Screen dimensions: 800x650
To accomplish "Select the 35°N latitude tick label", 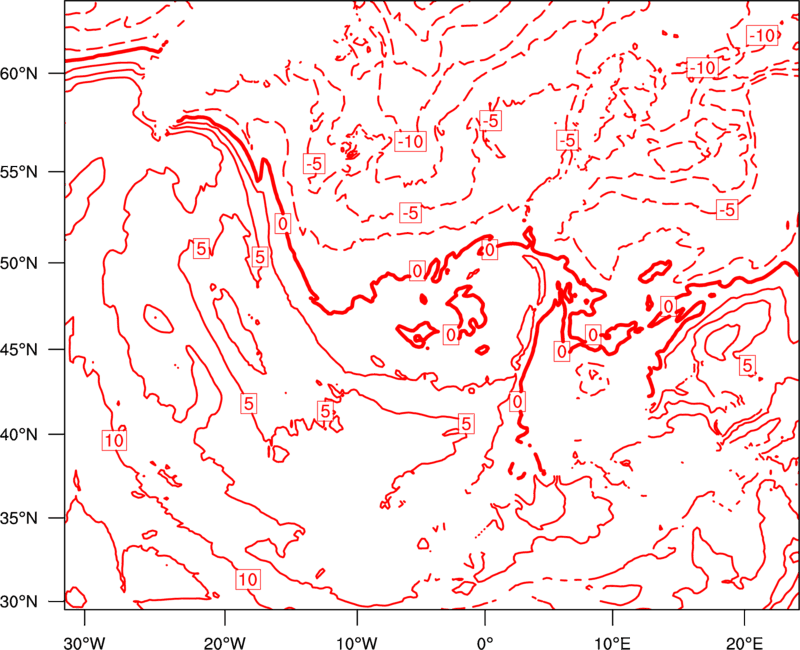I will (19, 518).
